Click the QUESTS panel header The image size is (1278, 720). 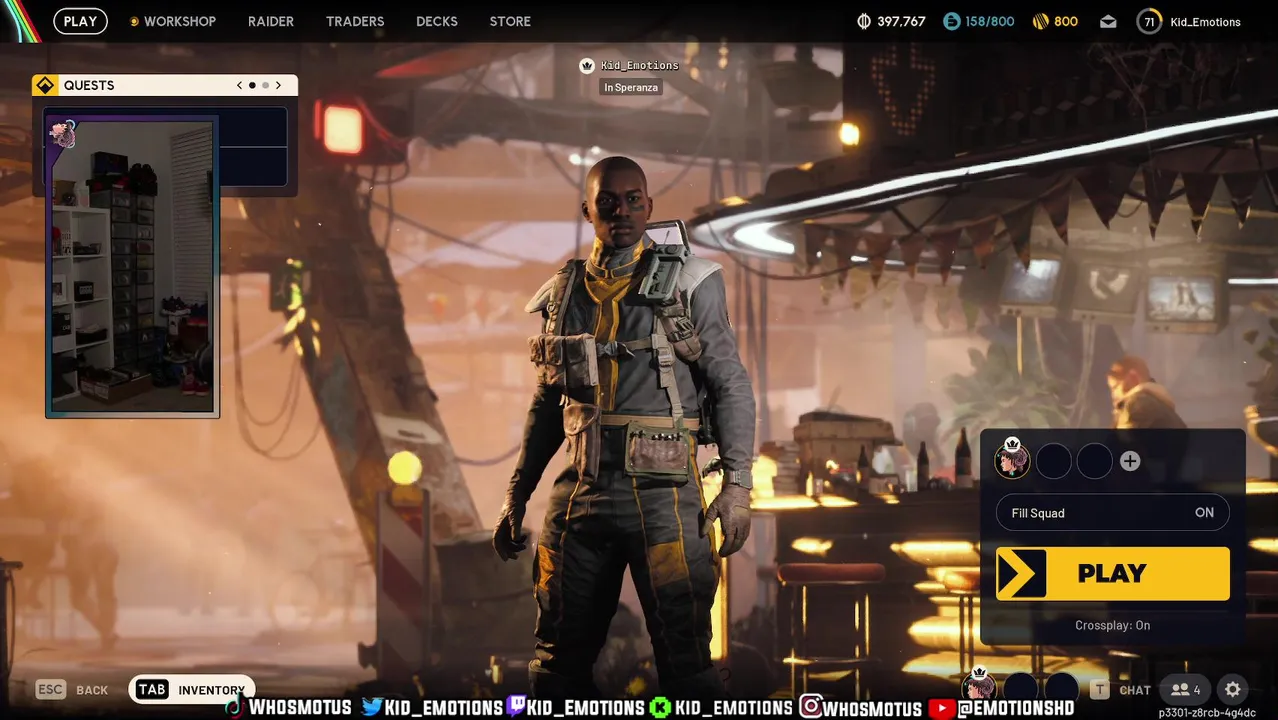point(165,85)
